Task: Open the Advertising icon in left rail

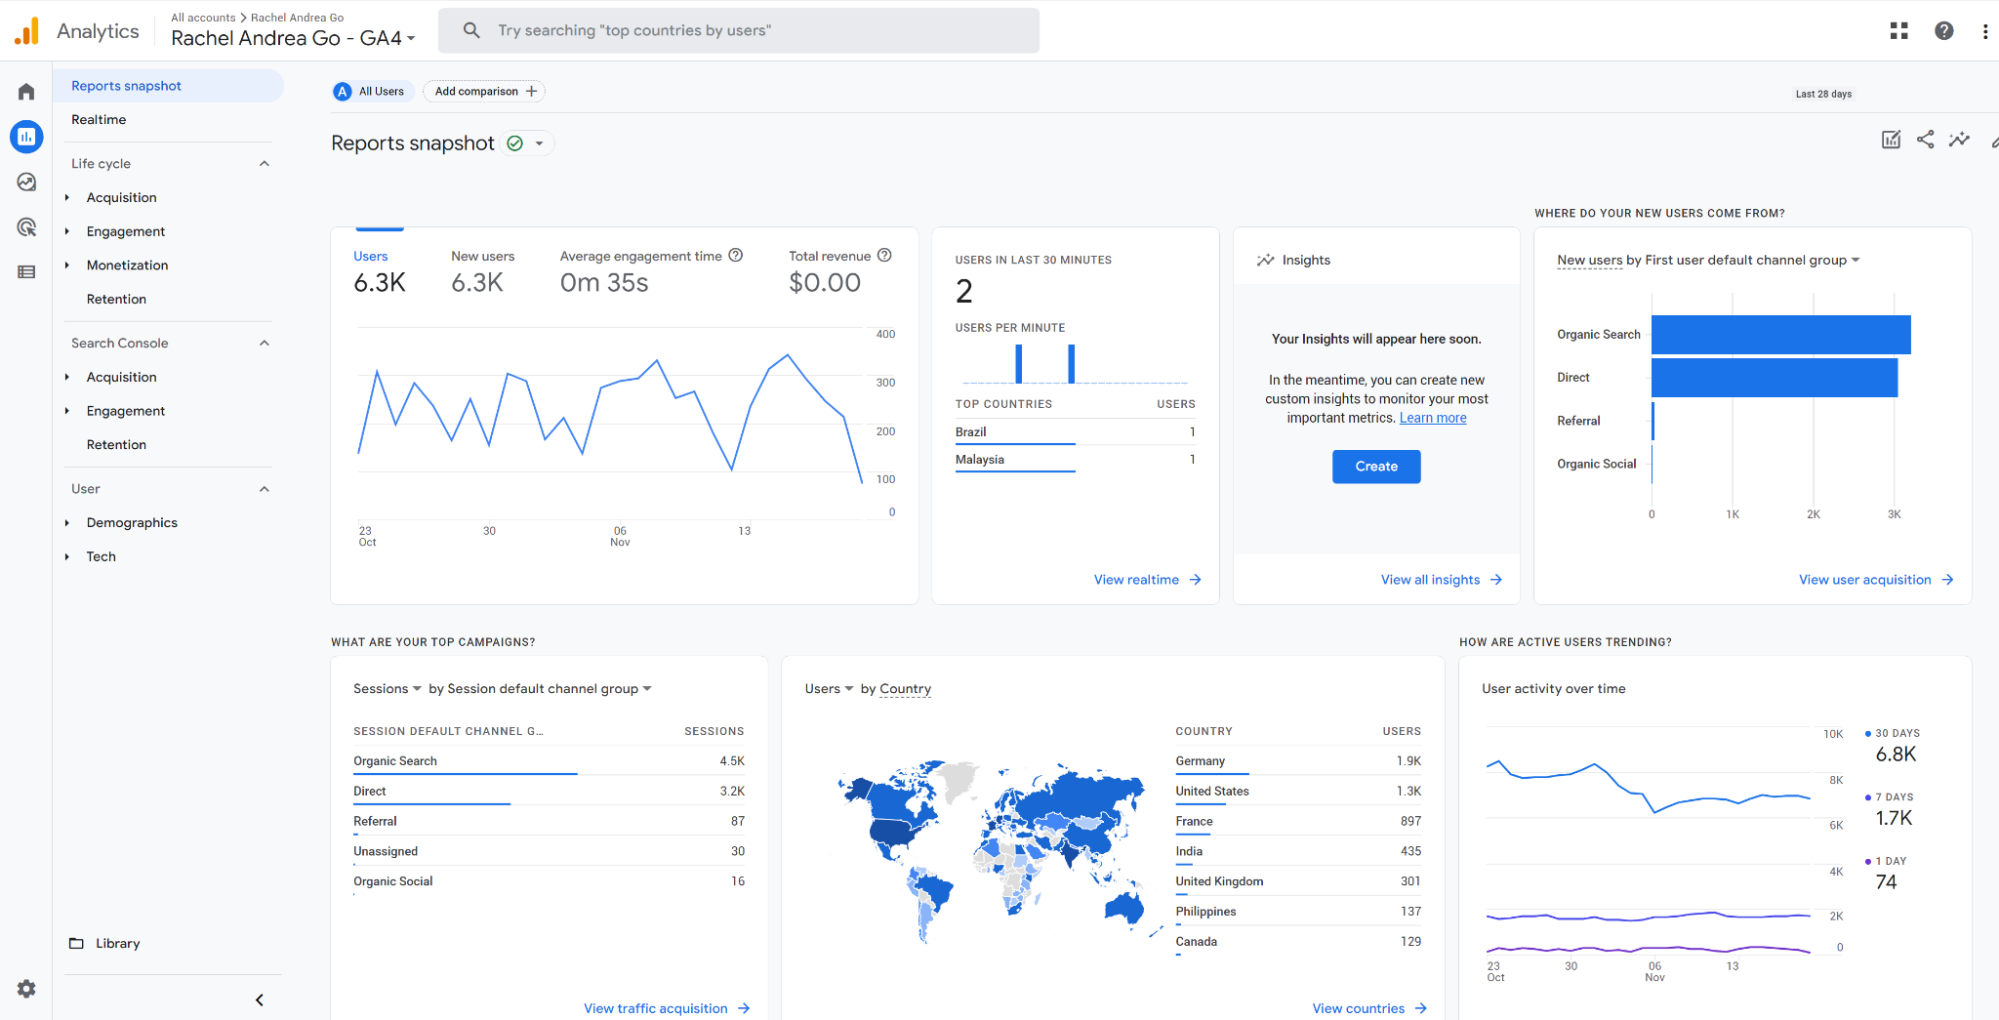Action: pyautogui.click(x=27, y=227)
